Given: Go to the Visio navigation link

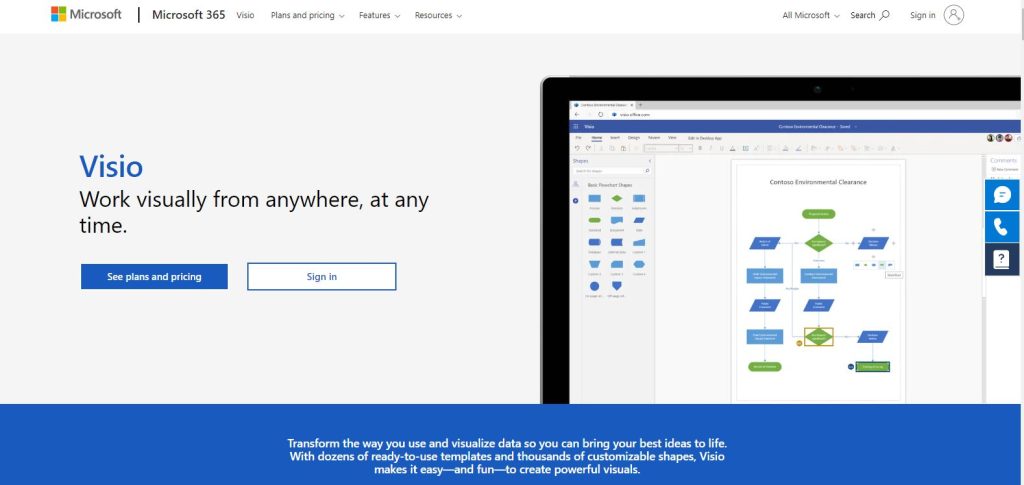Looking at the screenshot, I should pyautogui.click(x=245, y=16).
